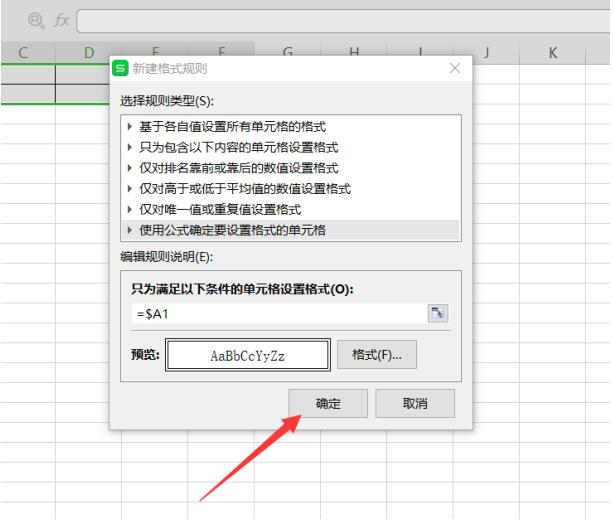The image size is (614, 521).
Task: Expand arrow for 仅对唯一值或重复值设置格式
Action: [130, 209]
